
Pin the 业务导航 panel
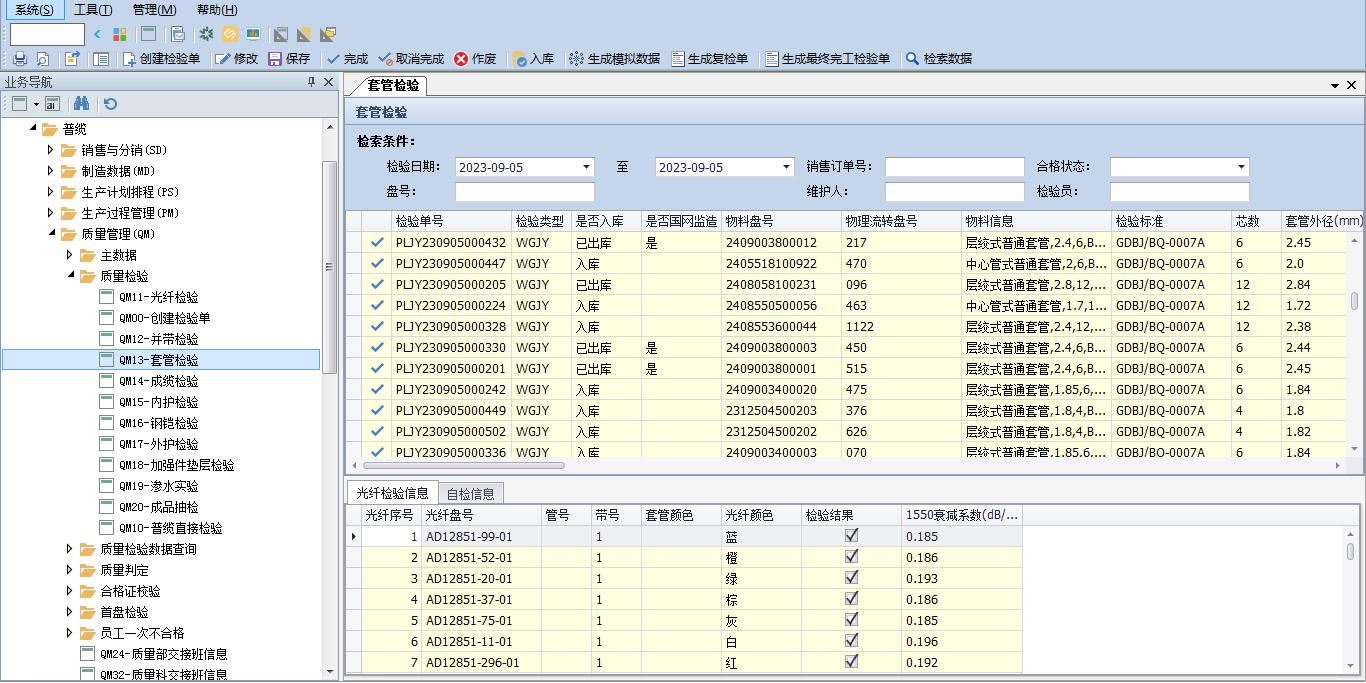coord(311,82)
